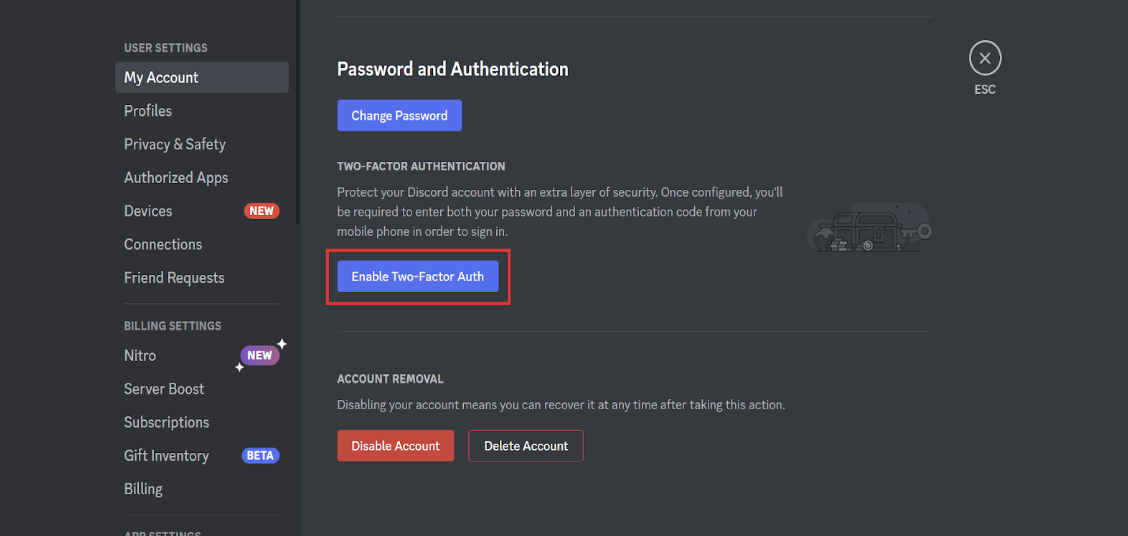Open Privacy & Safety settings
This screenshot has width=1128, height=536.
pos(175,144)
